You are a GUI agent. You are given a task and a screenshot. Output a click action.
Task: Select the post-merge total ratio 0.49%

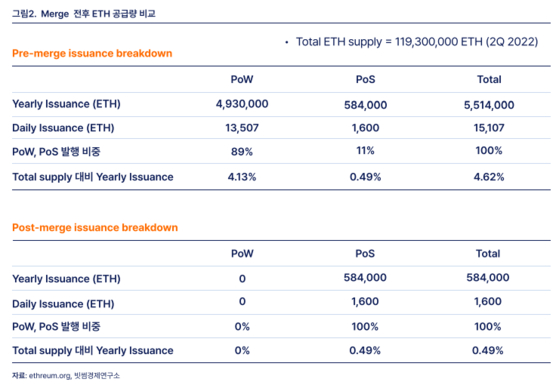(488, 350)
